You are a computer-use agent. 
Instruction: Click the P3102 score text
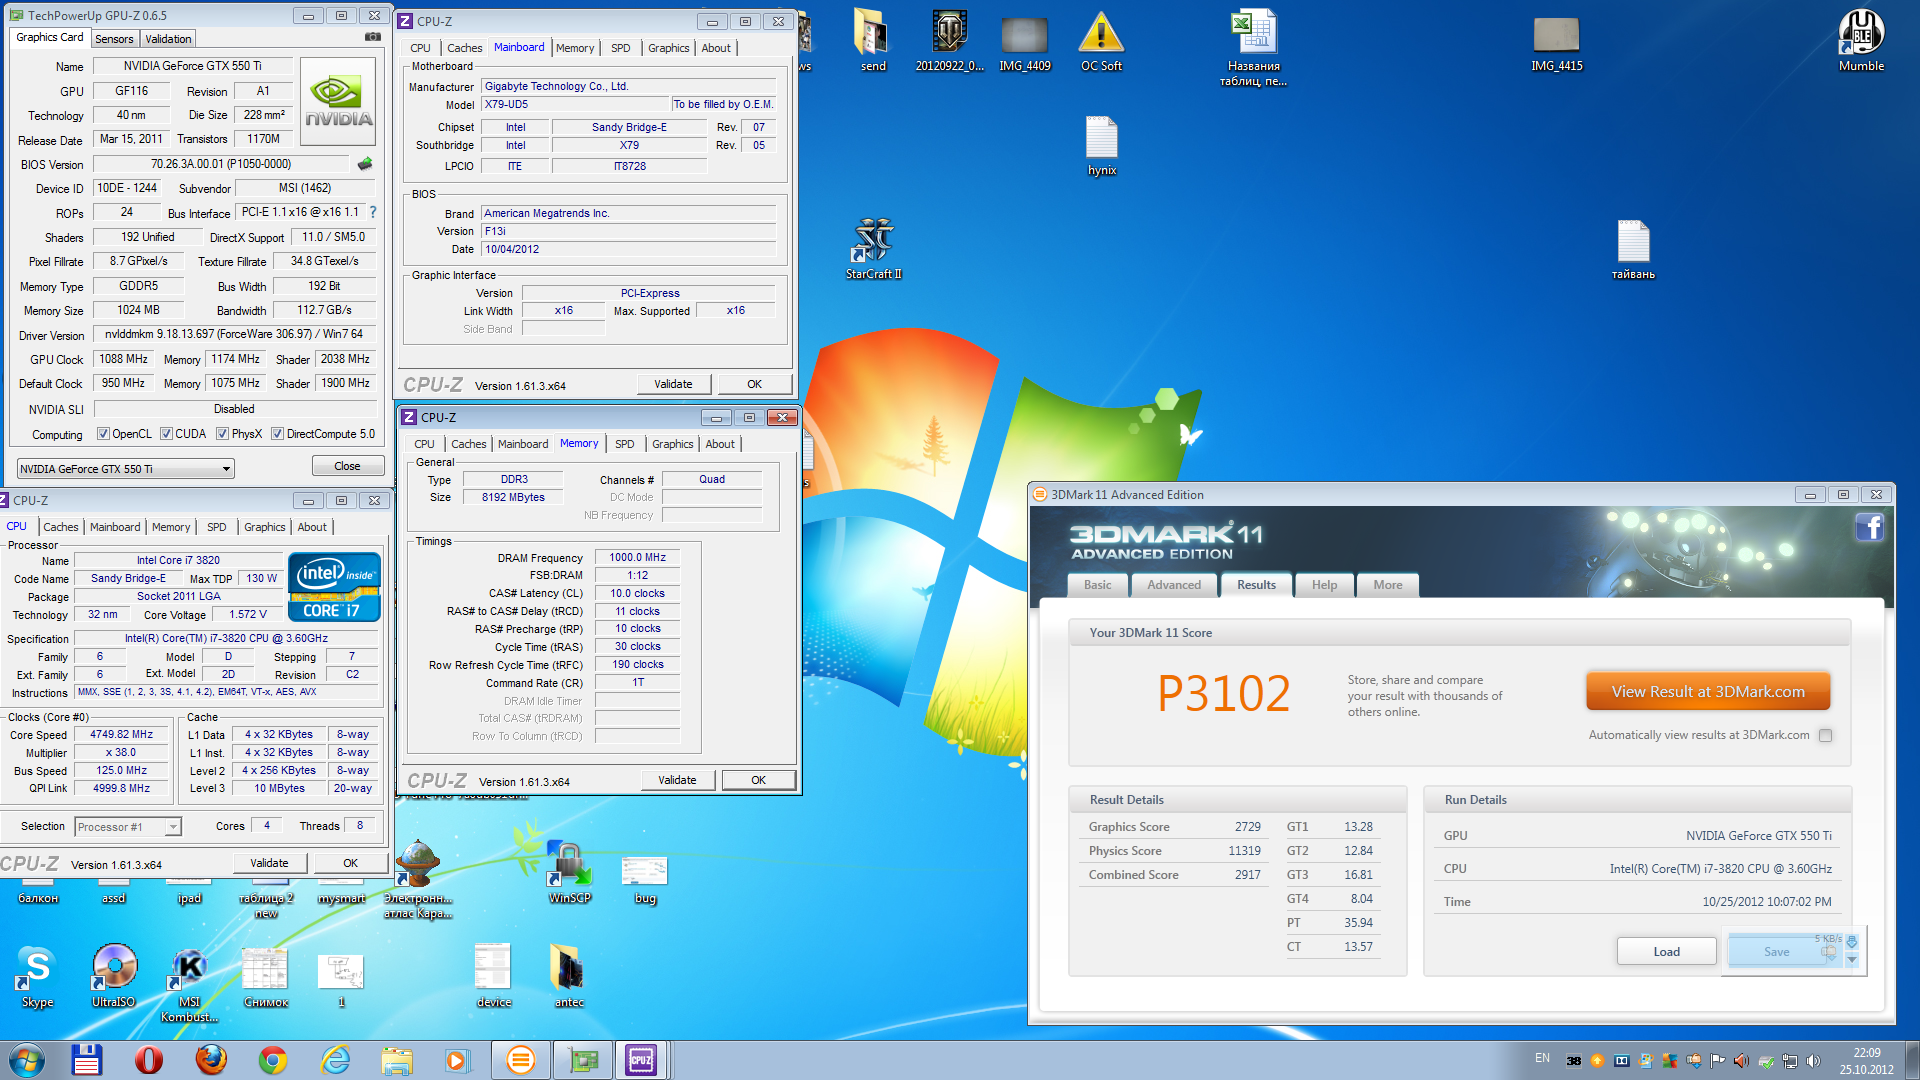(x=1223, y=694)
